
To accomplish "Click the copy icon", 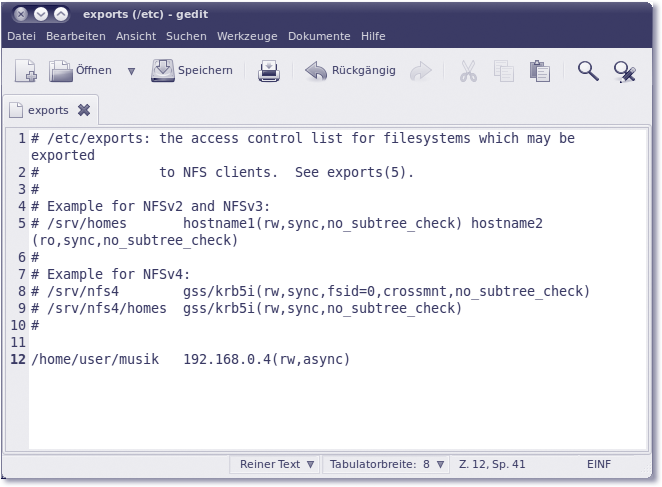I will point(503,71).
